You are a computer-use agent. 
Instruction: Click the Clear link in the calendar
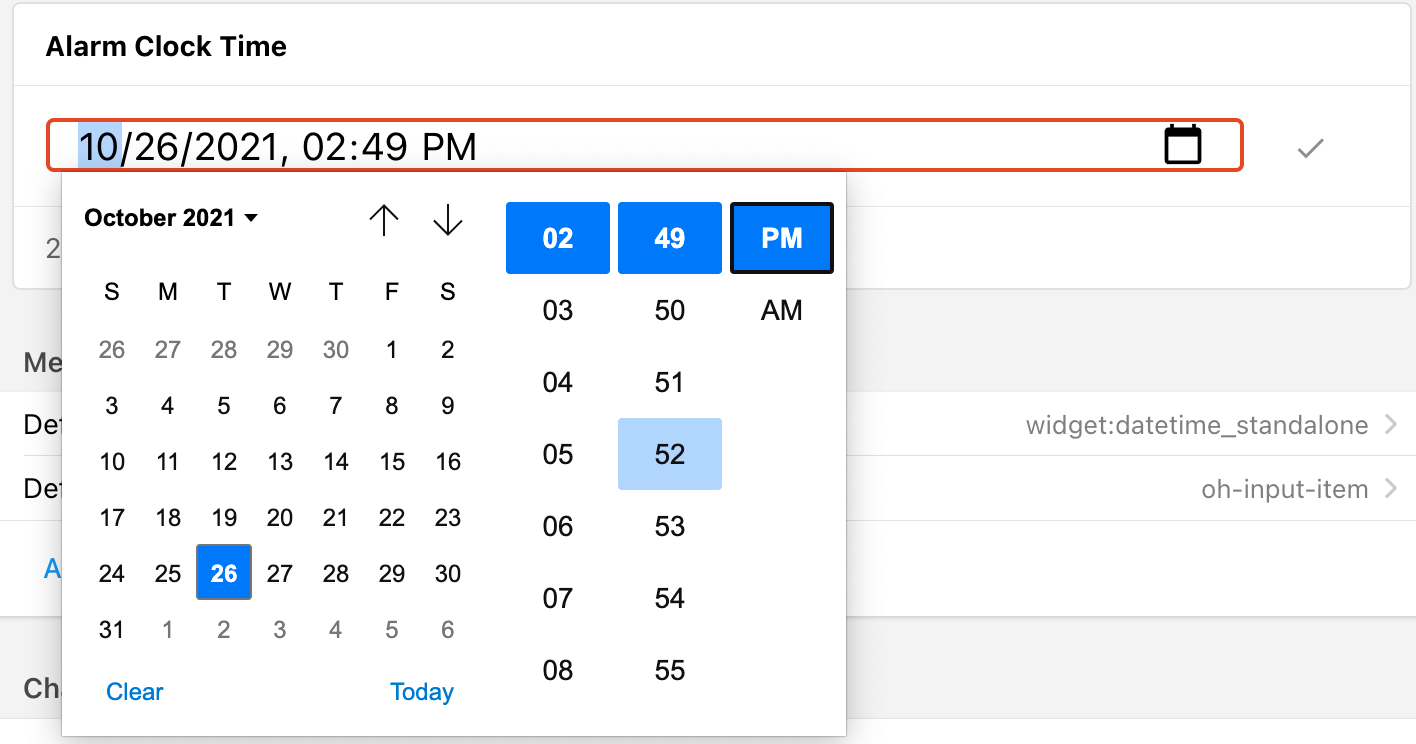tap(134, 692)
